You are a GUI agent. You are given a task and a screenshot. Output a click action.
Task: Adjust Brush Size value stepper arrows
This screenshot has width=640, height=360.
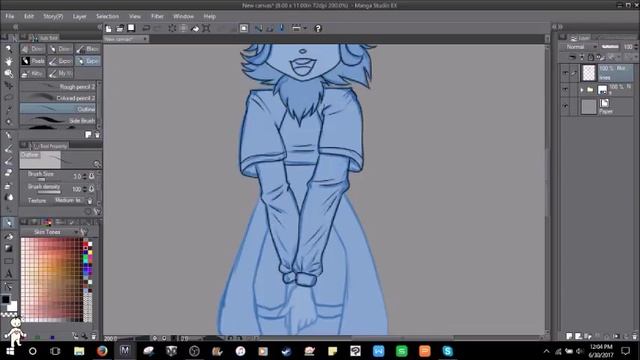coord(84,176)
